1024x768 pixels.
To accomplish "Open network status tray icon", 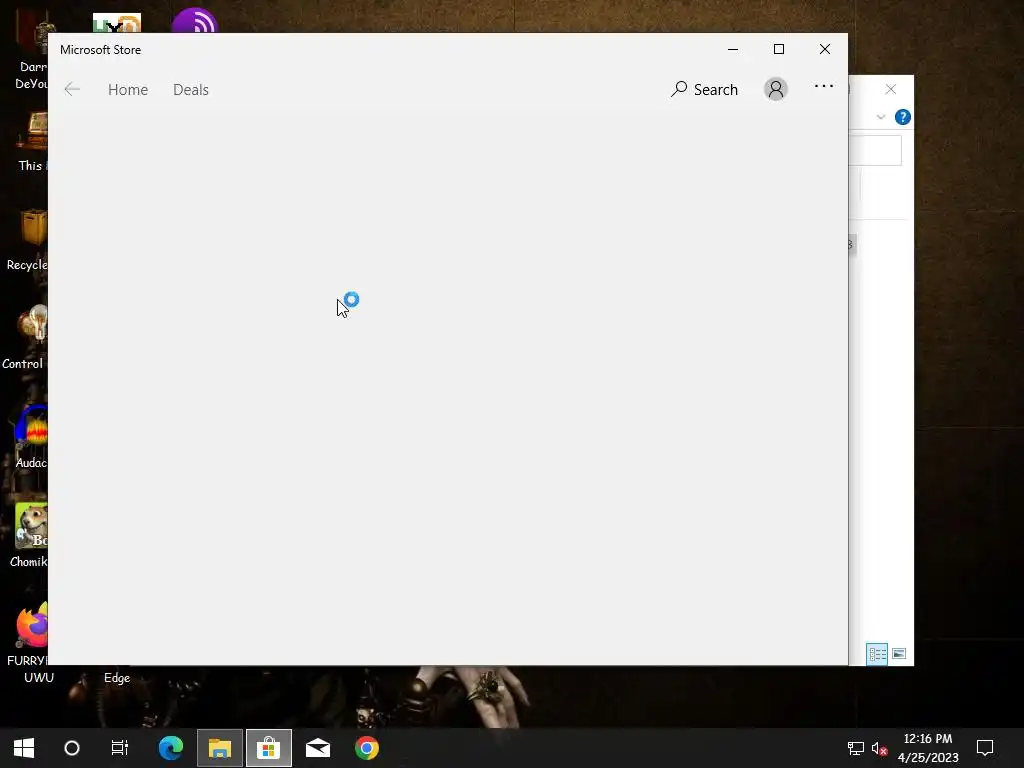I will (x=856, y=748).
